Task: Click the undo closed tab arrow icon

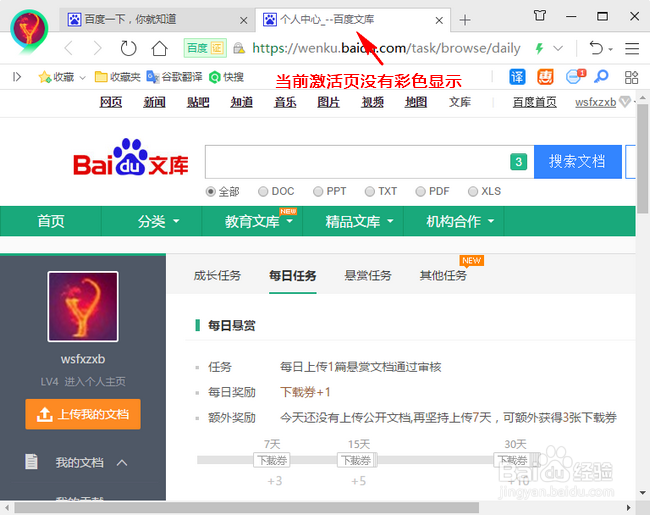Action: click(x=596, y=48)
